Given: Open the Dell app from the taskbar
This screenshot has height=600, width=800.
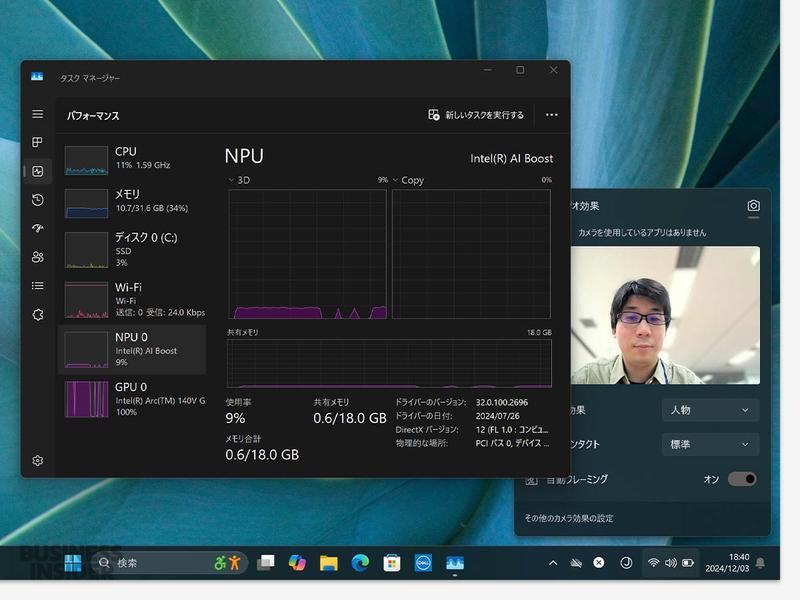Looking at the screenshot, I should tap(423, 563).
